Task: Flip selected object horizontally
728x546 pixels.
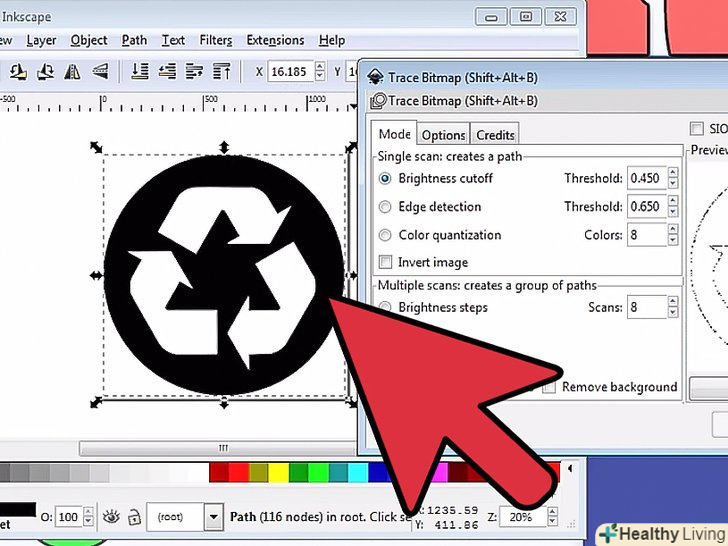Action: point(74,71)
